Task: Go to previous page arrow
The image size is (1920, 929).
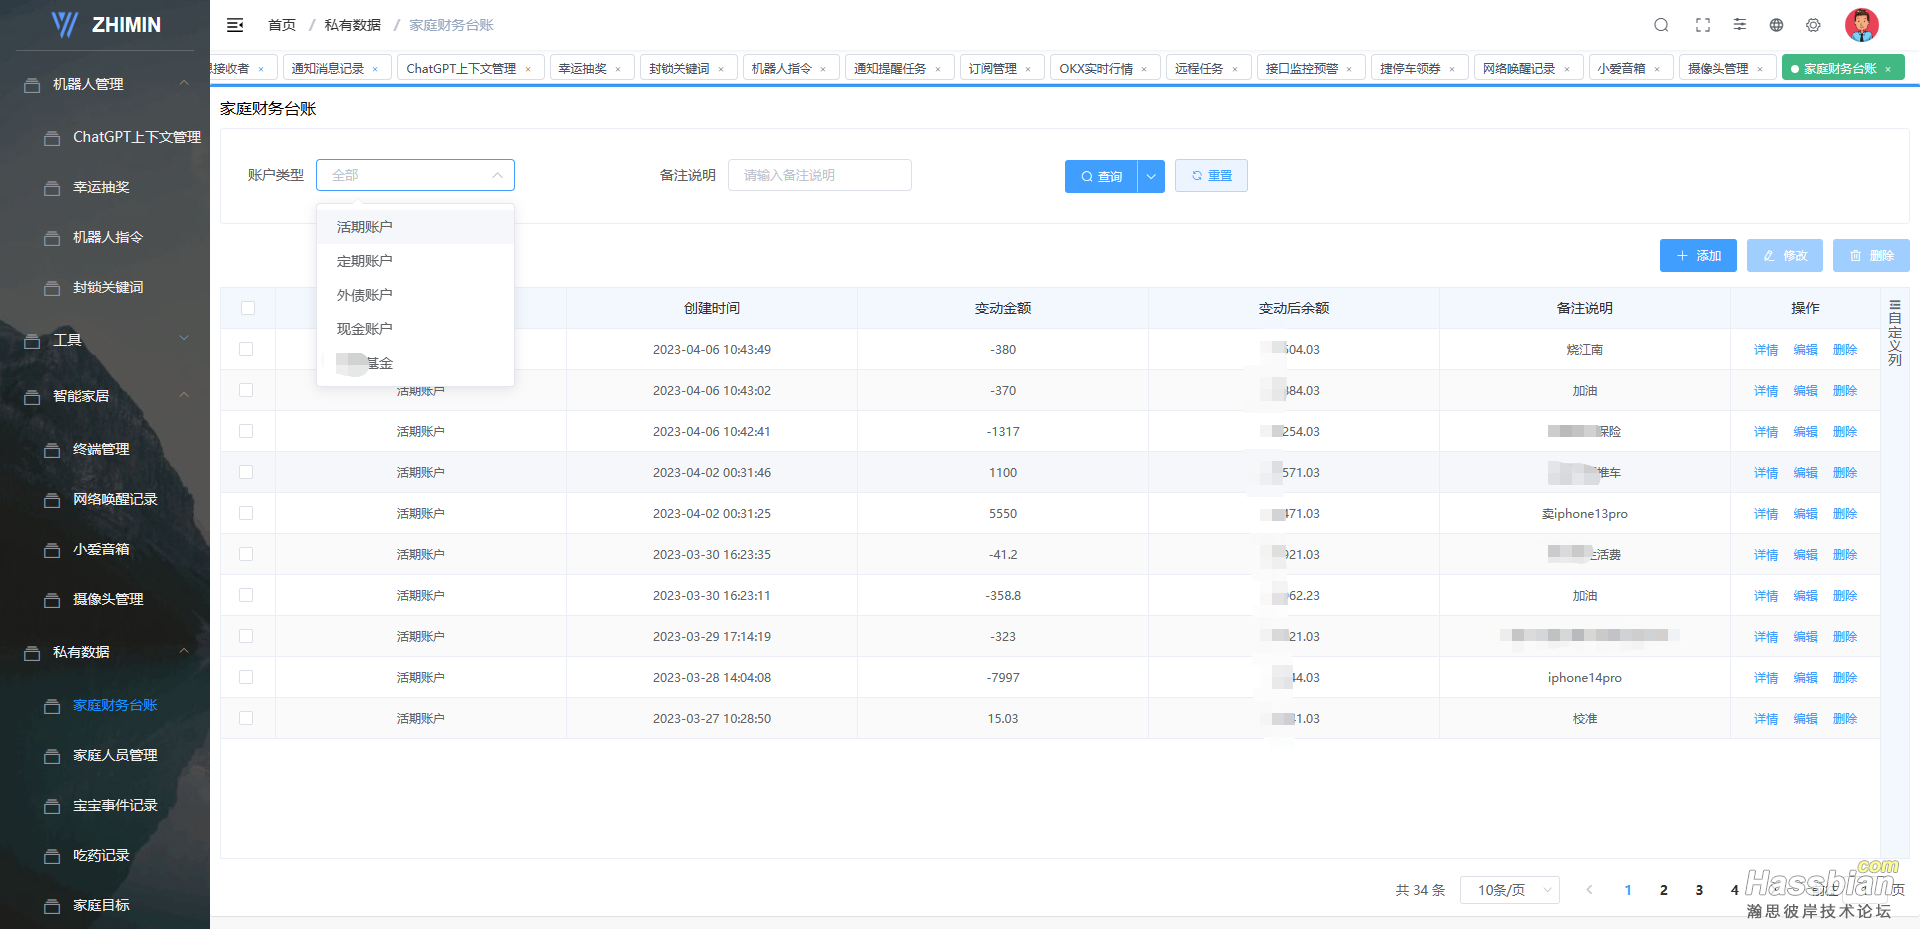Action: tap(1589, 890)
